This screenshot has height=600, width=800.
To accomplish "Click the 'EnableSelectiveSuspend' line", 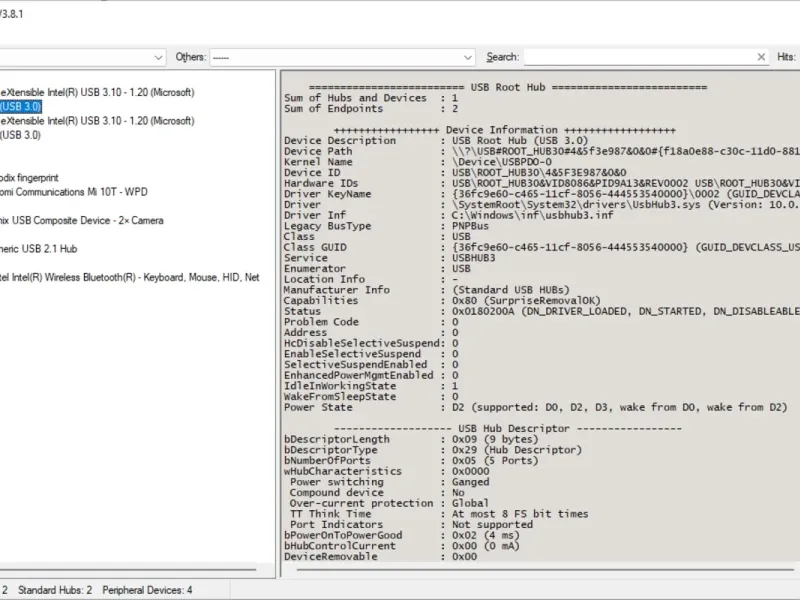I will (371, 354).
